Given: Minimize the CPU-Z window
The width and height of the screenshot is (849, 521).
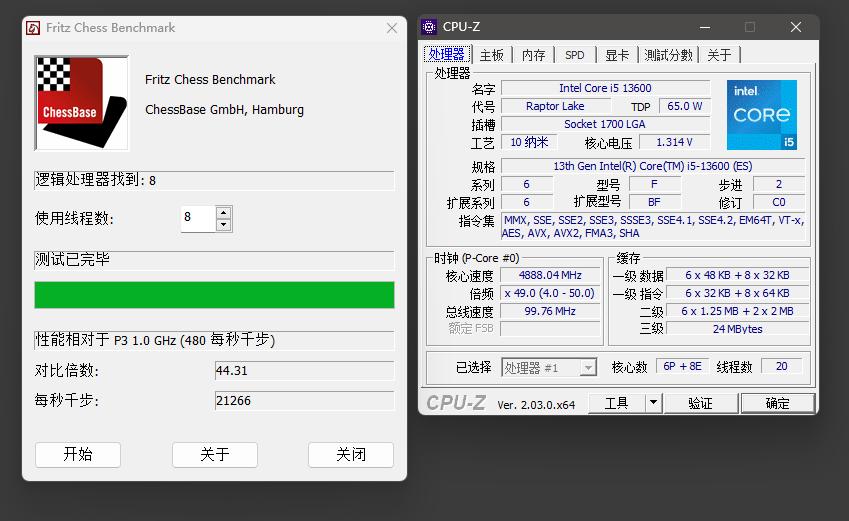Looking at the screenshot, I should (x=704, y=27).
